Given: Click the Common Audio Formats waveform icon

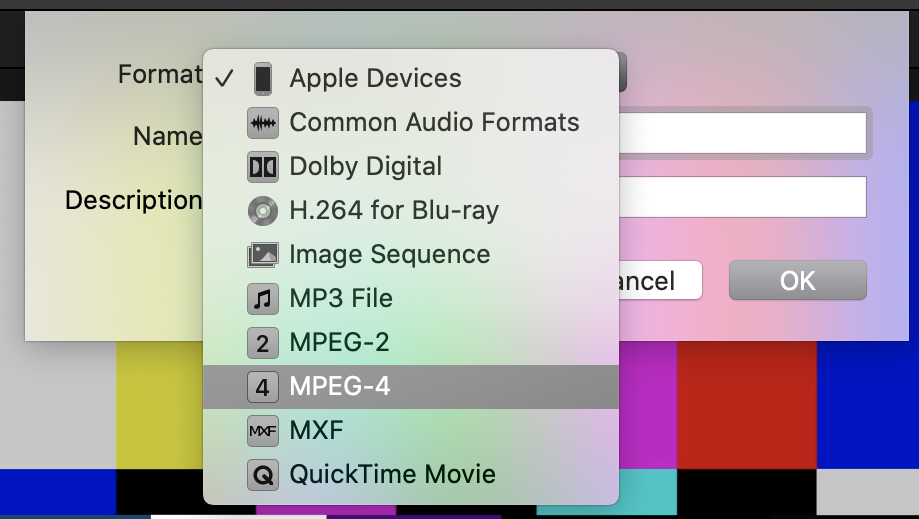Looking at the screenshot, I should click(x=262, y=123).
